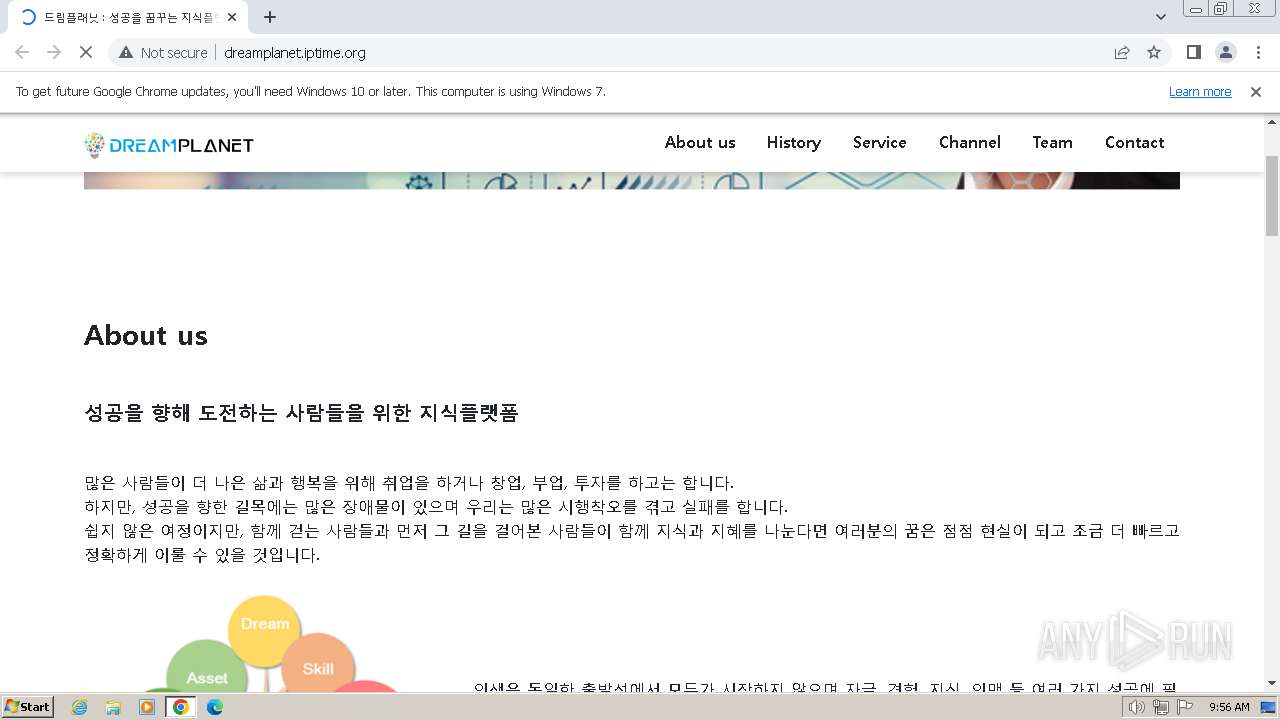
Task: Open the Chrome profile avatar
Action: coord(1225,52)
